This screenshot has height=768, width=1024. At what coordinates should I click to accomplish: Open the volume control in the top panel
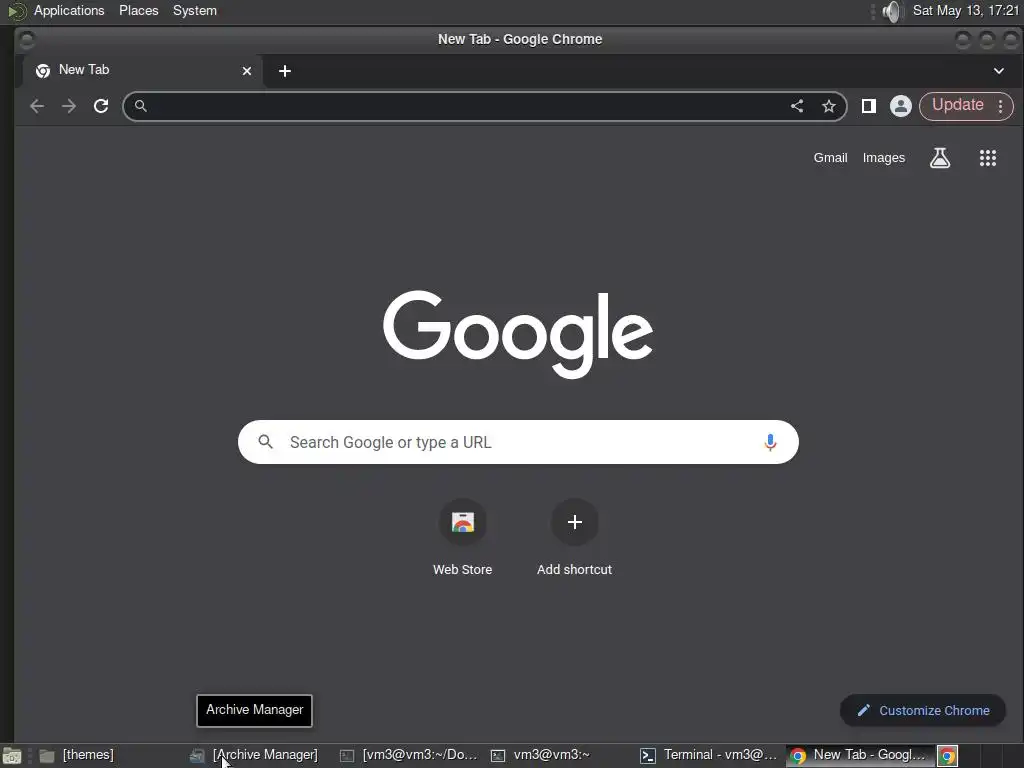891,11
